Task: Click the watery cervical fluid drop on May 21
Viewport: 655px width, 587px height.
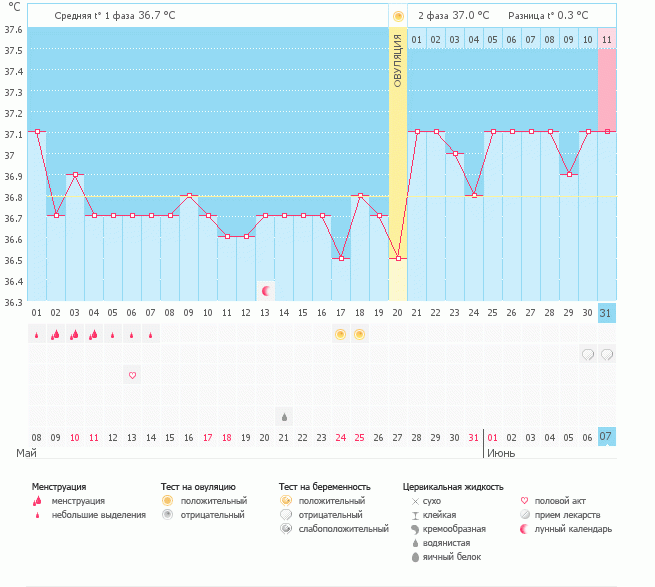Action: [284, 417]
